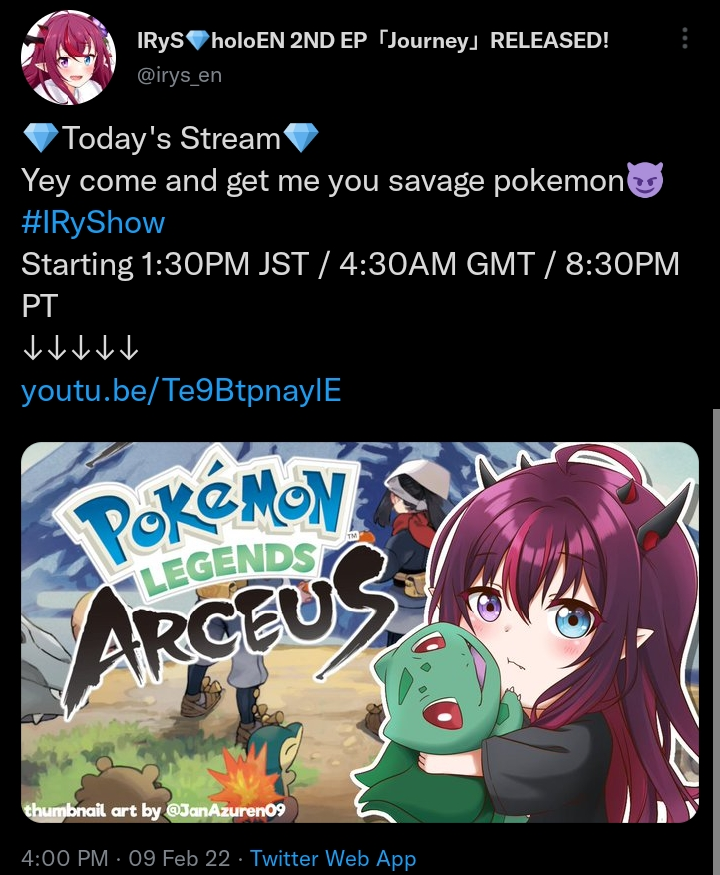Click the Twitter Web App source label
Image resolution: width=720 pixels, height=875 pixels.
(333, 858)
